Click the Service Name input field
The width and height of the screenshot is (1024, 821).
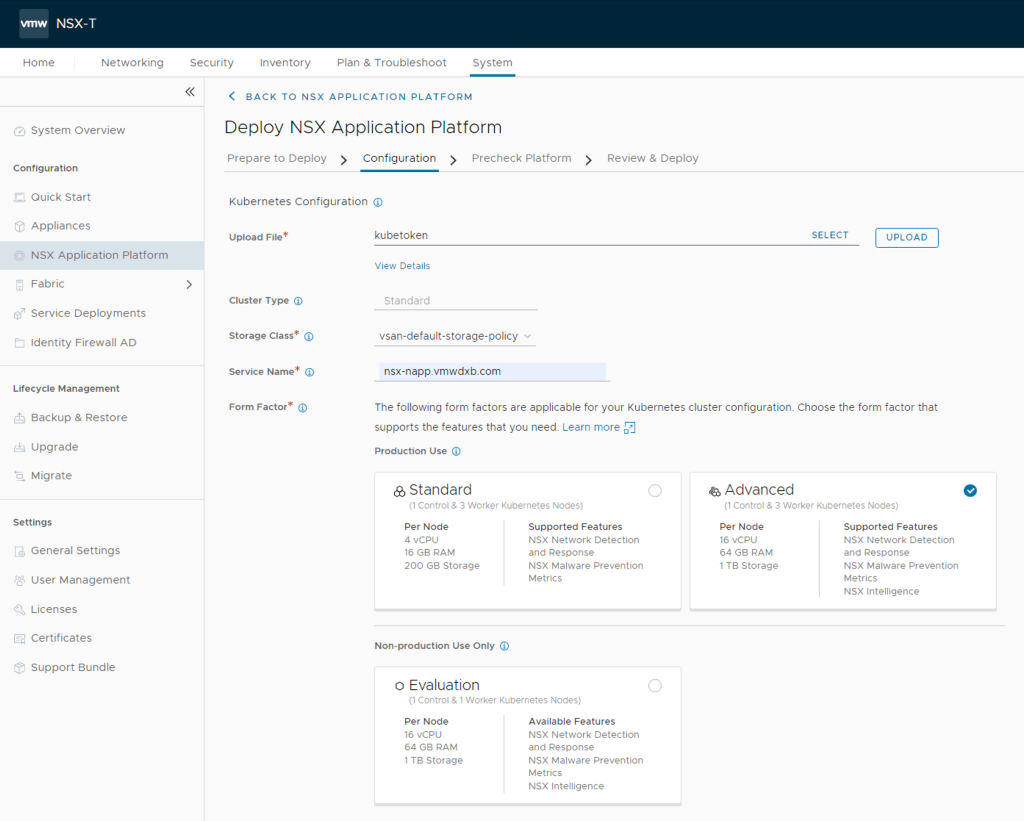pyautogui.click(x=491, y=371)
